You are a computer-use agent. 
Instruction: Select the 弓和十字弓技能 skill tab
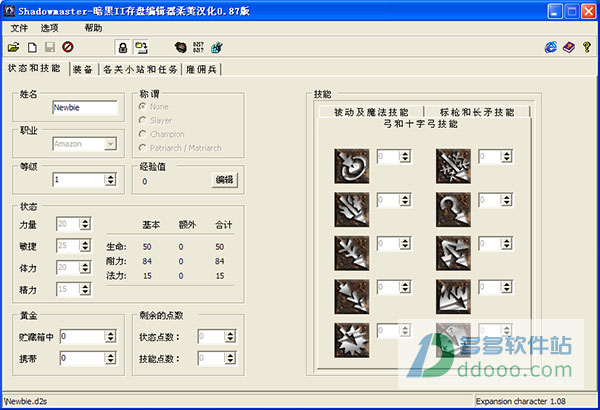click(x=421, y=124)
